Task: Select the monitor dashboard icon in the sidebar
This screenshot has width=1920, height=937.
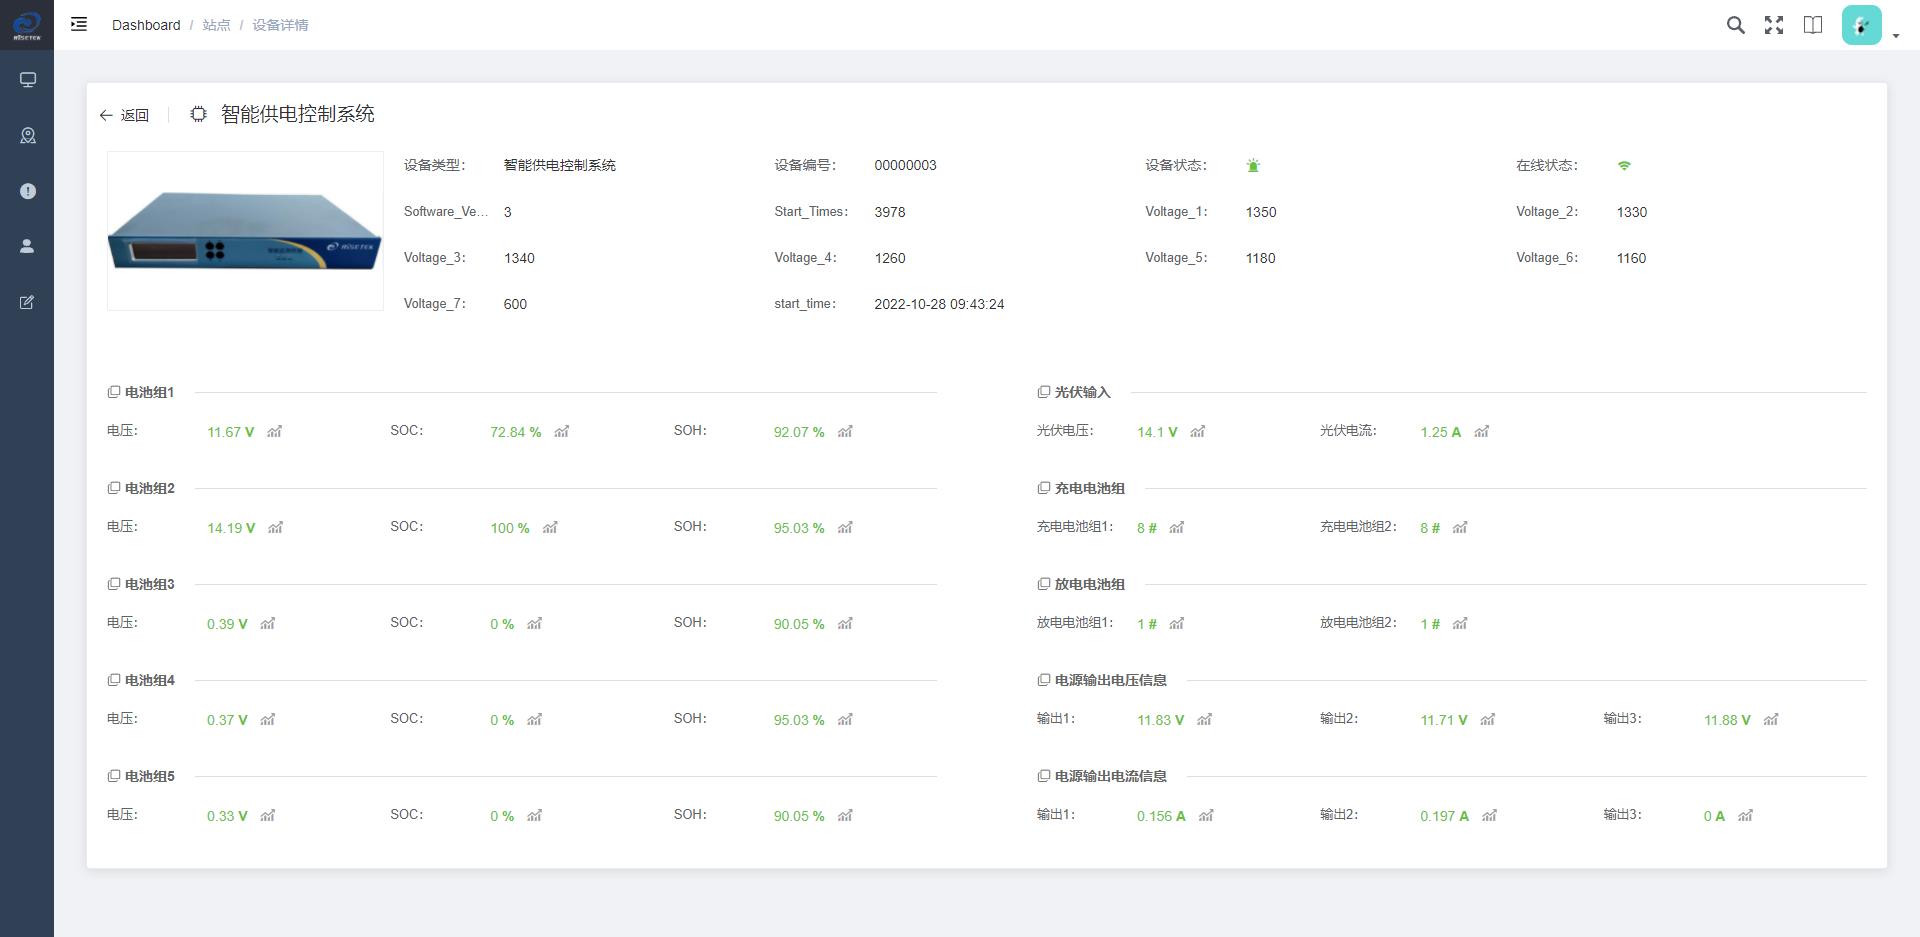Action: point(28,79)
